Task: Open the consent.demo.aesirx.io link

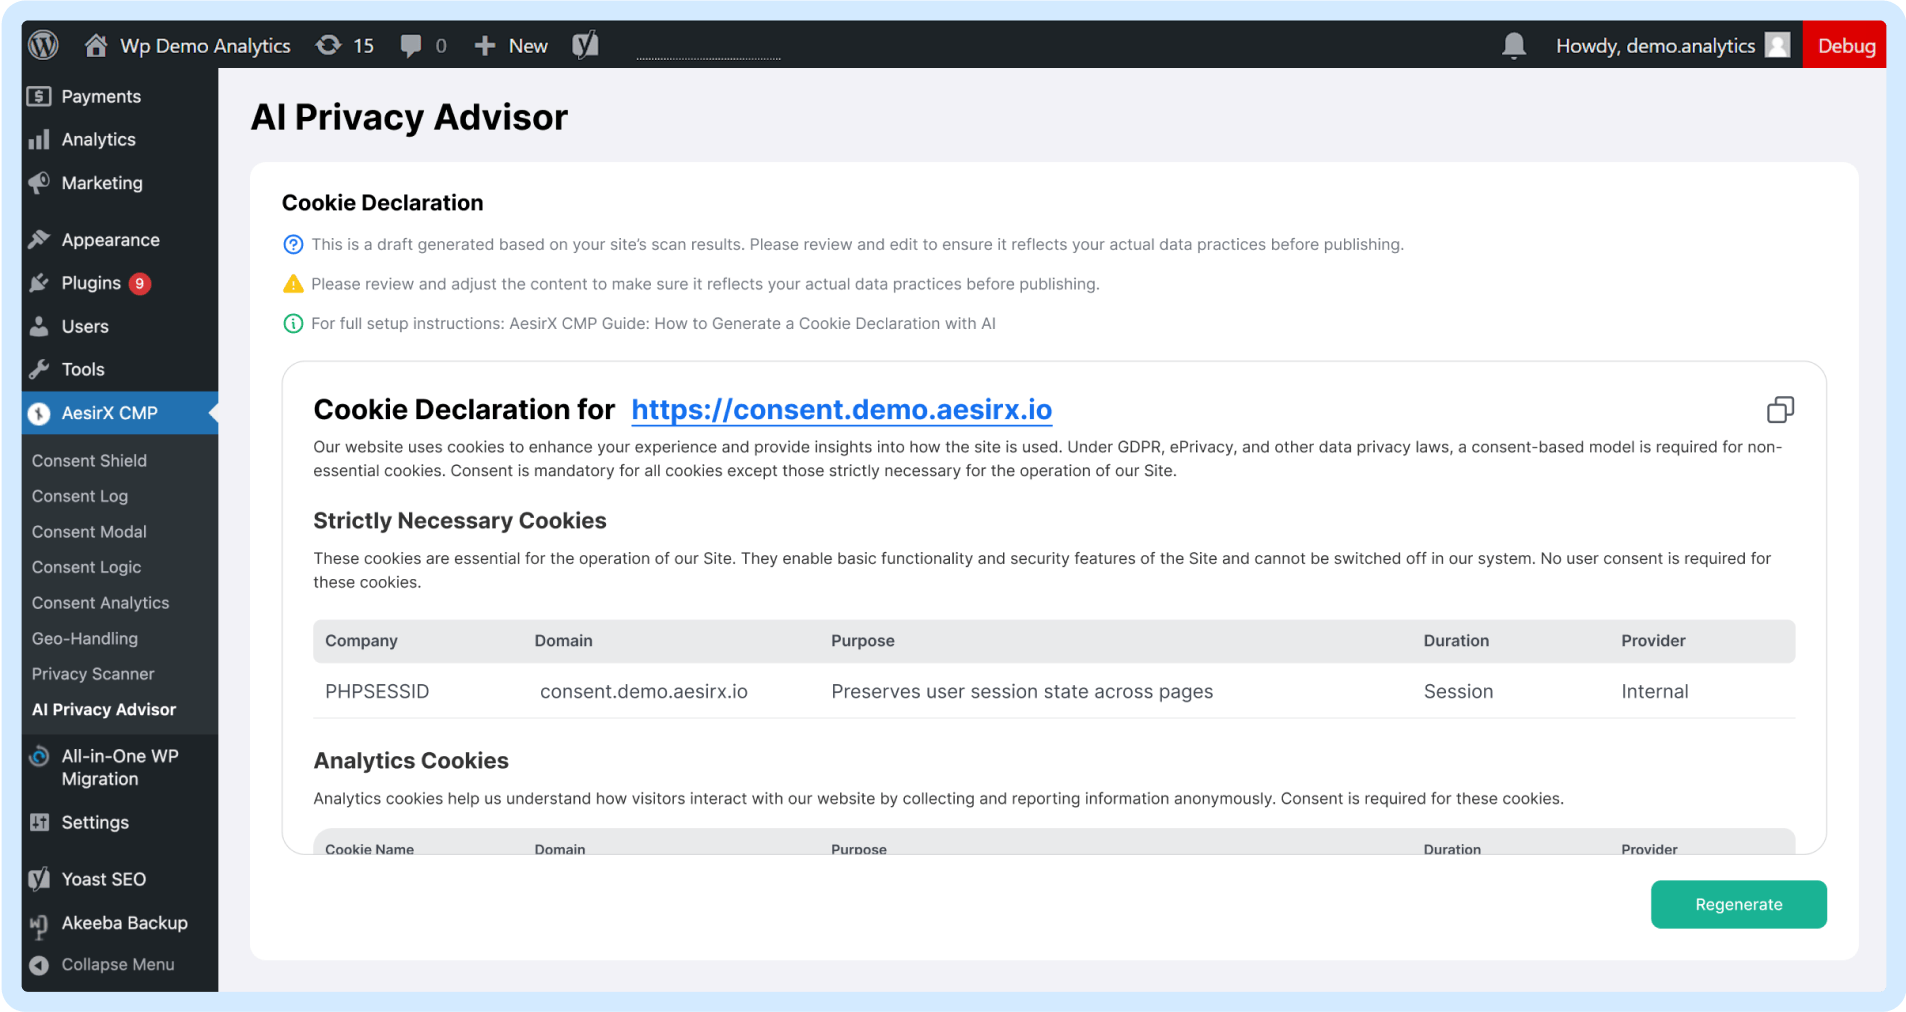Action: (841, 410)
